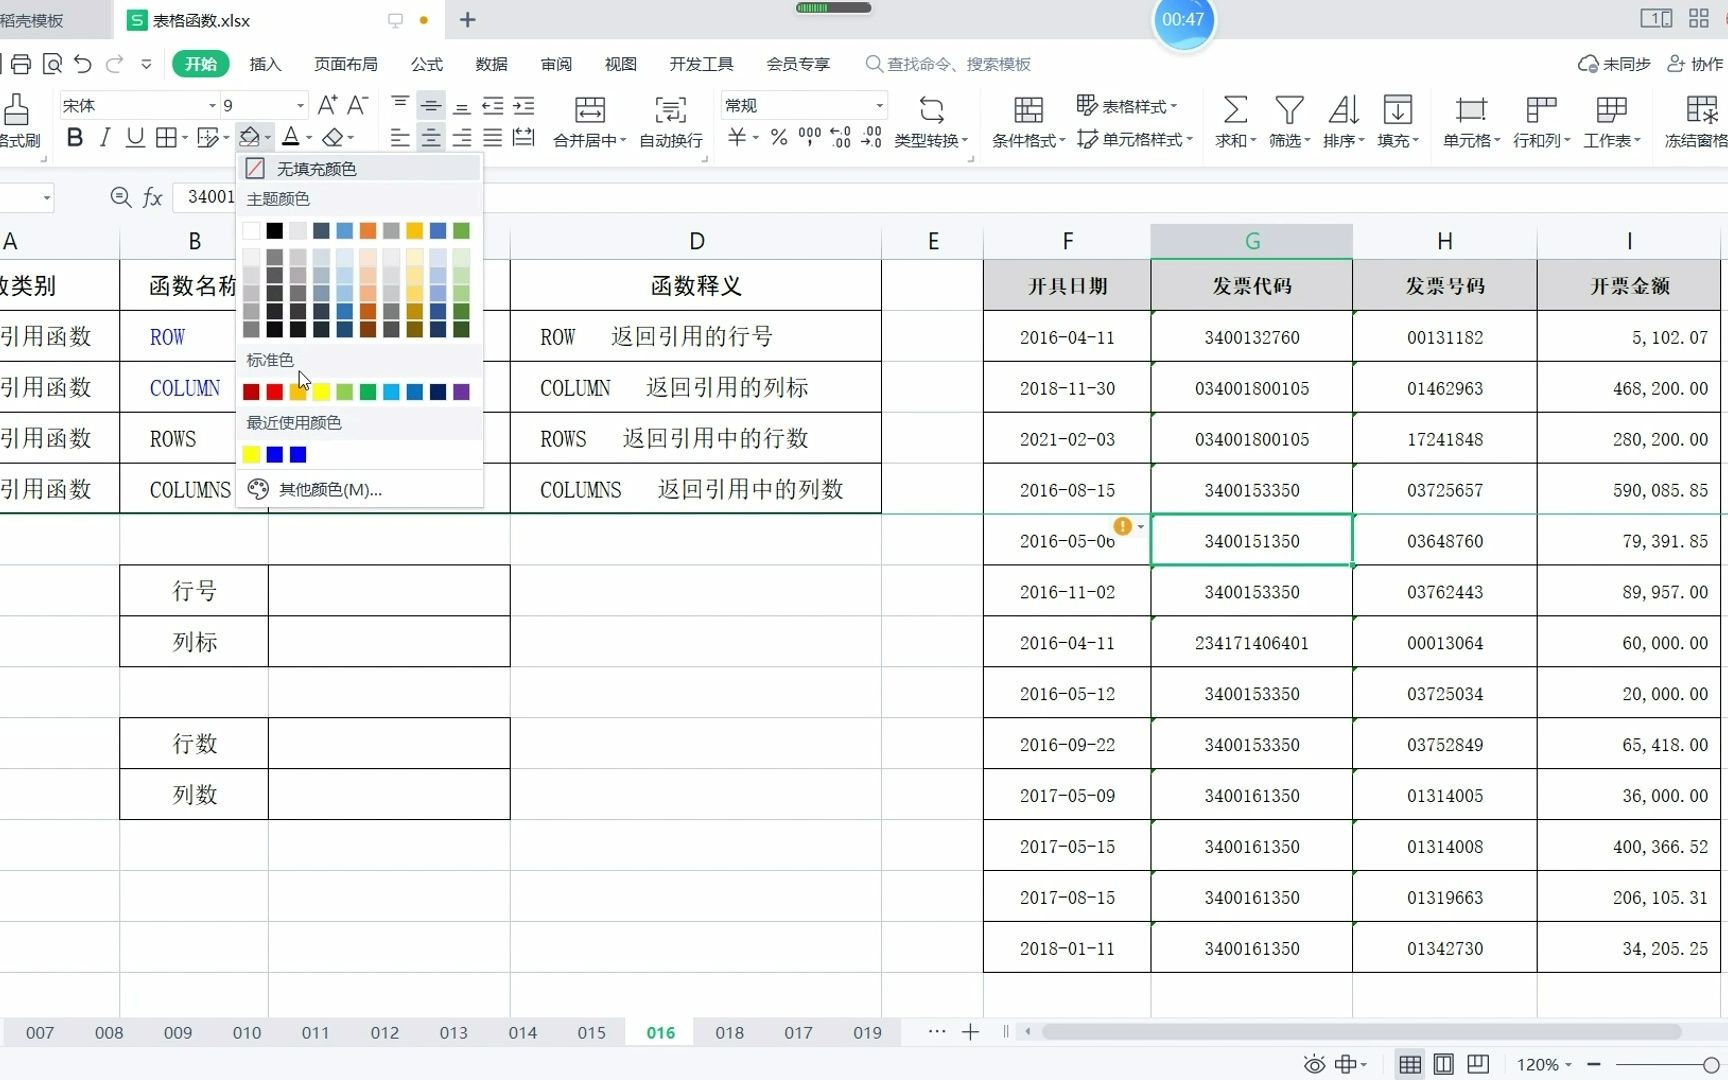This screenshot has height=1080, width=1728.
Task: Select cell with invoice code 234171406401
Action: [1252, 643]
